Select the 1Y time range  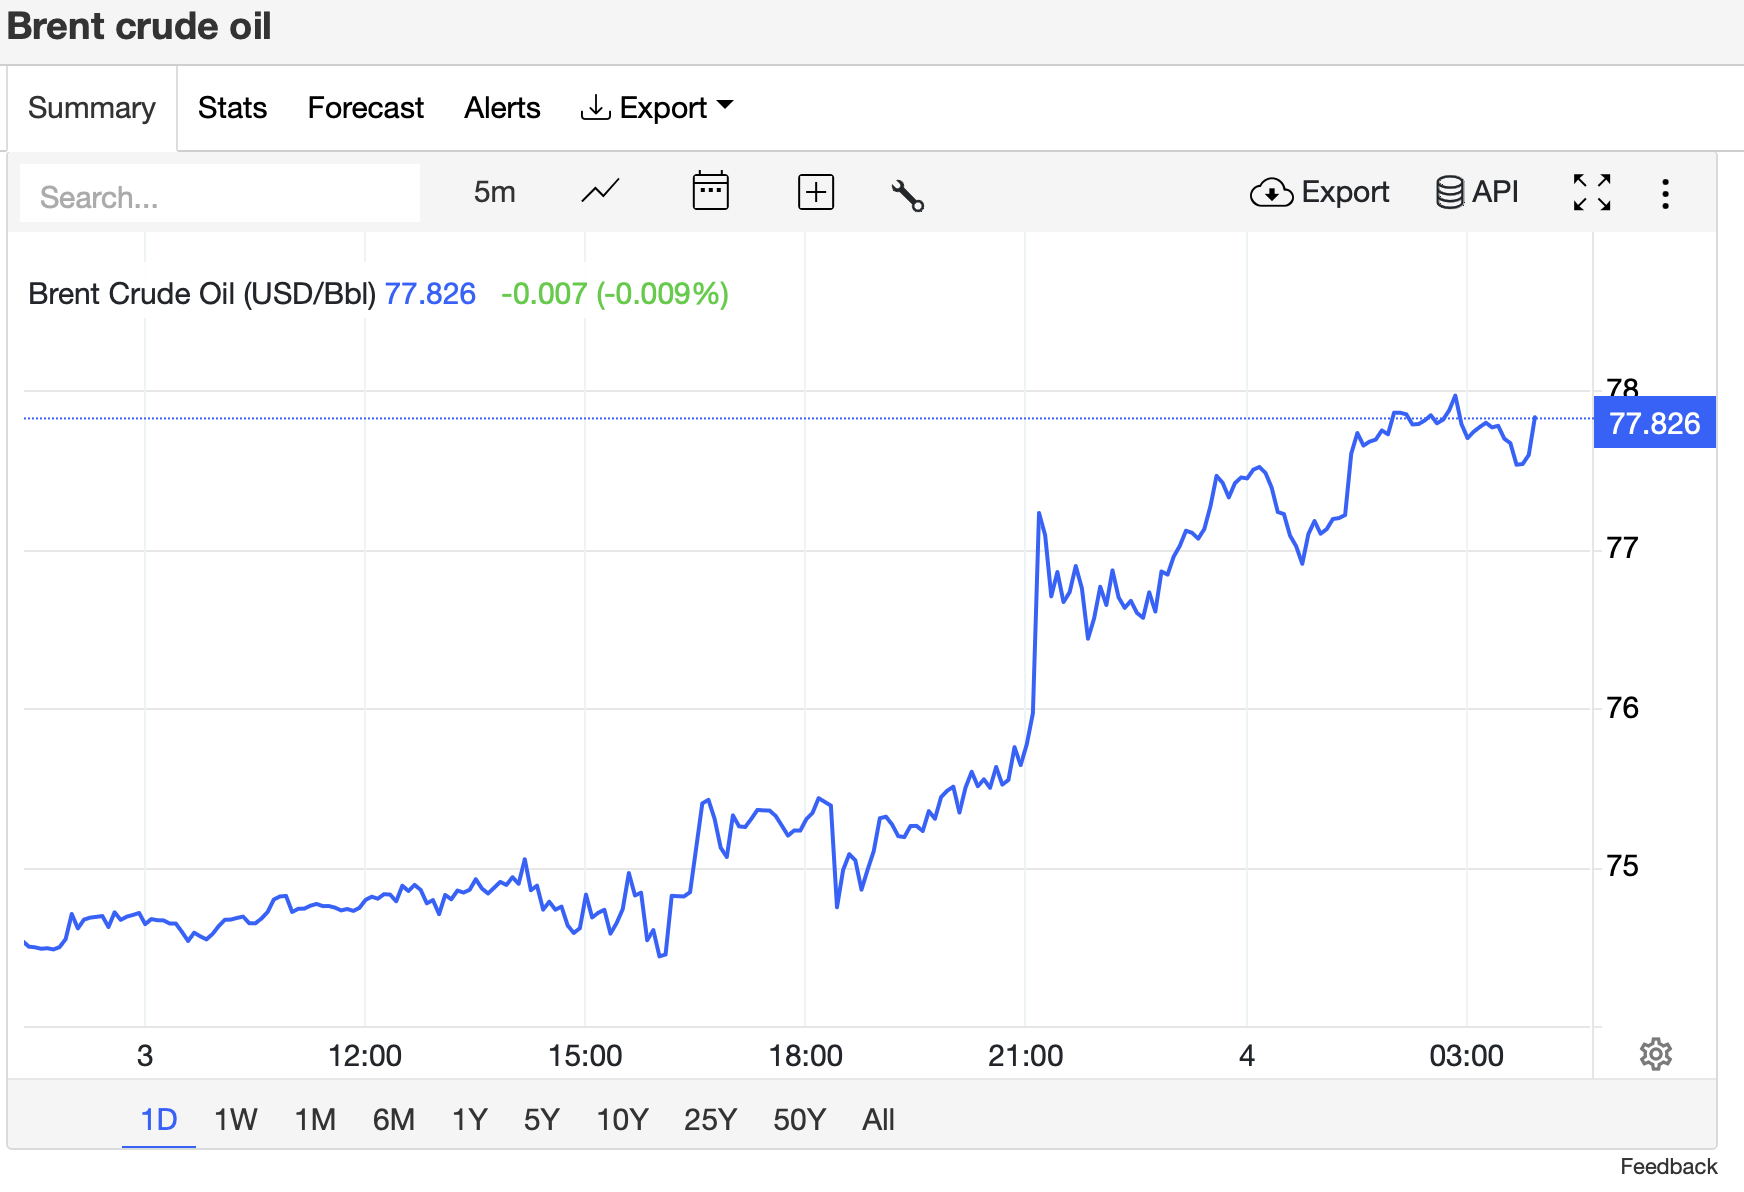pos(470,1119)
